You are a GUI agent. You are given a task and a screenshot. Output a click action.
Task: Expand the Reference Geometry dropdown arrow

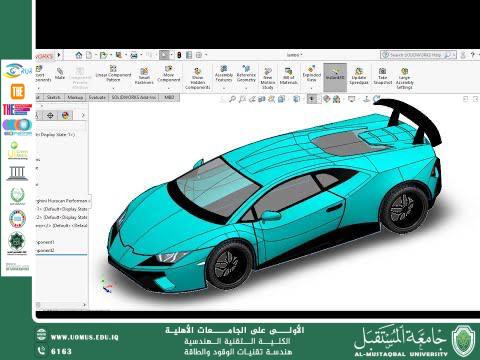(246, 88)
